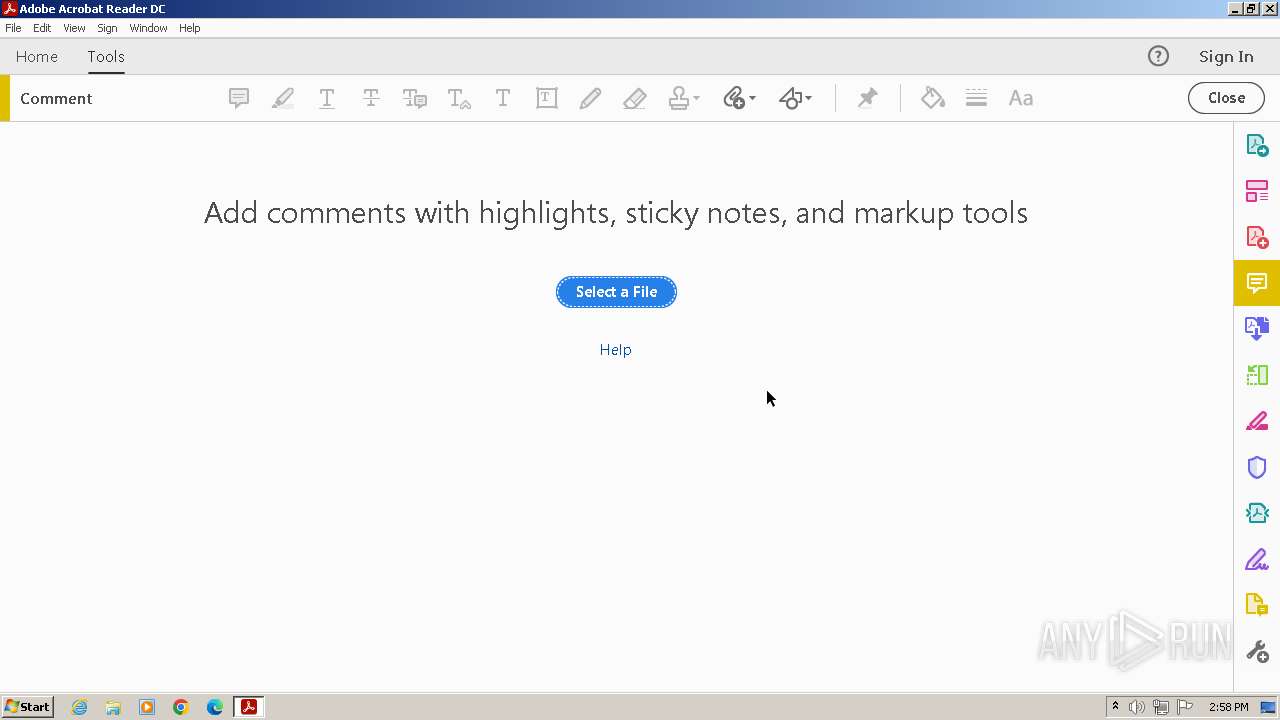Click the Windows Start button
Viewport: 1280px width, 720px height.
point(27,707)
